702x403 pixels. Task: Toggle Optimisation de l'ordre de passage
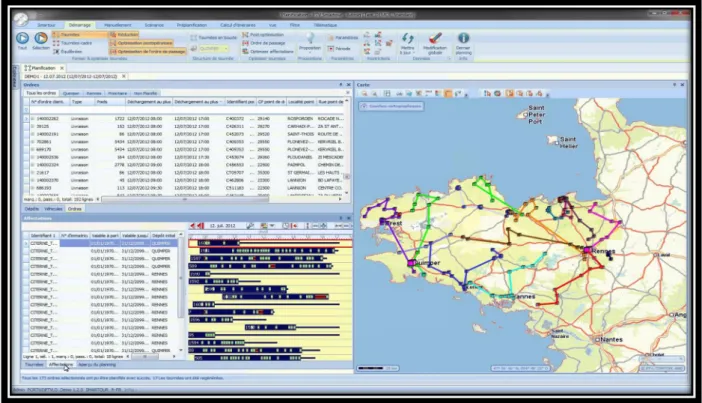[x=148, y=51]
